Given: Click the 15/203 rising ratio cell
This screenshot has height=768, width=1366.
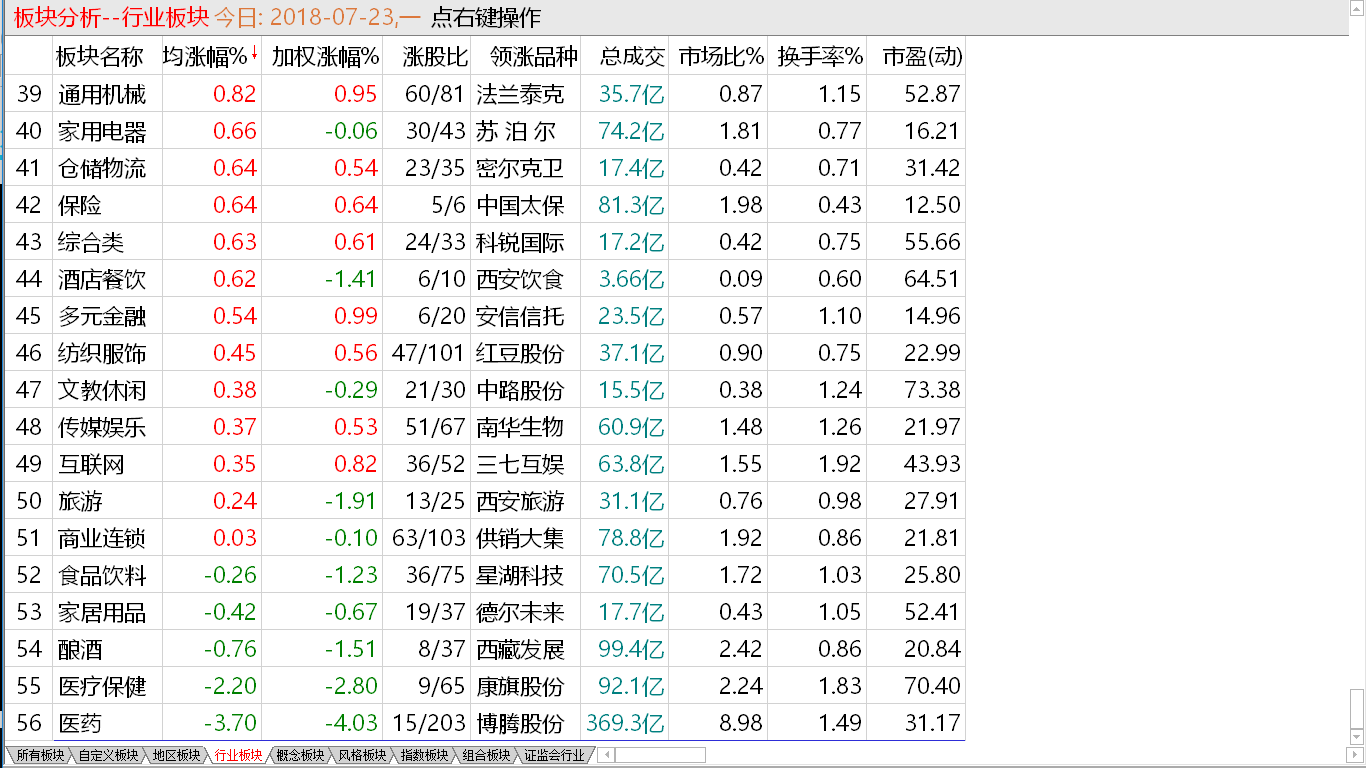Looking at the screenshot, I should 429,723.
